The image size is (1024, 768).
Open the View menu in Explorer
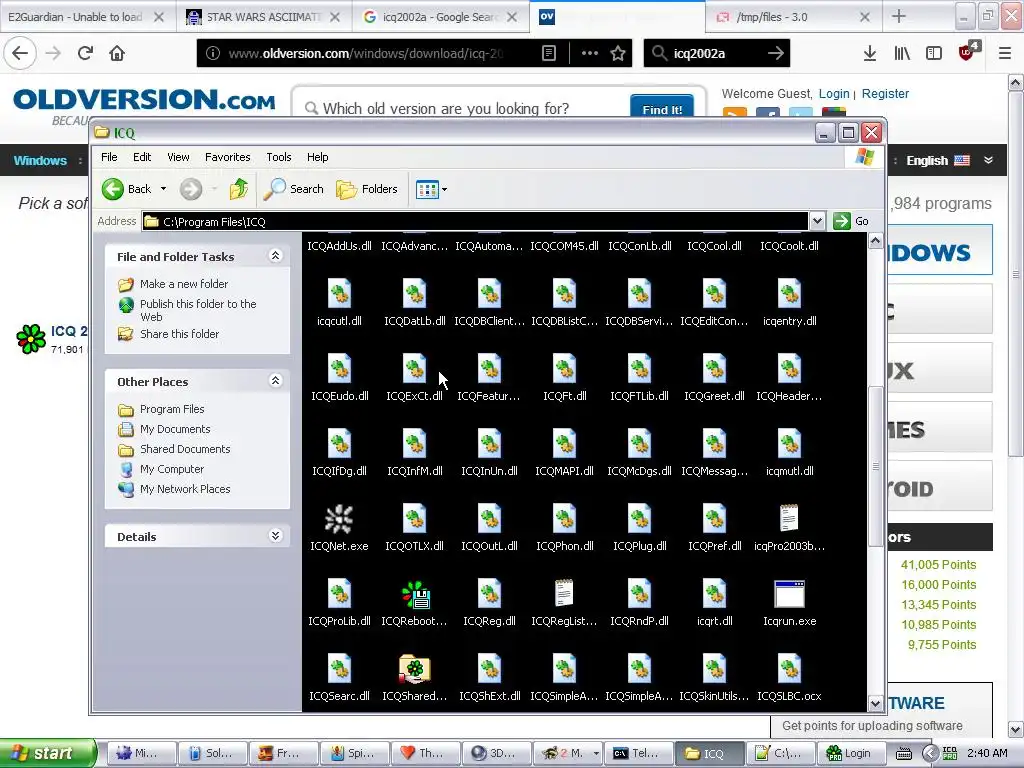click(x=178, y=157)
